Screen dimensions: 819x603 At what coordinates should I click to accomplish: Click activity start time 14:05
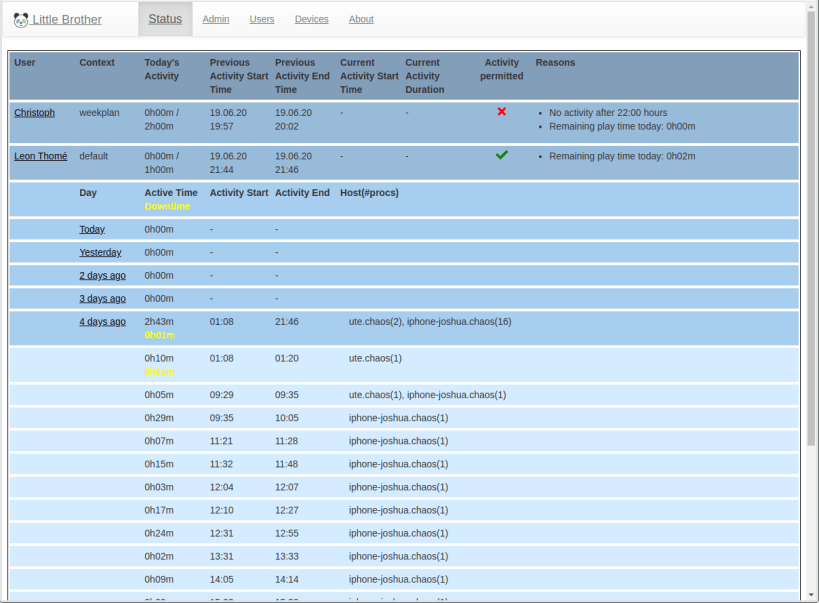point(221,579)
